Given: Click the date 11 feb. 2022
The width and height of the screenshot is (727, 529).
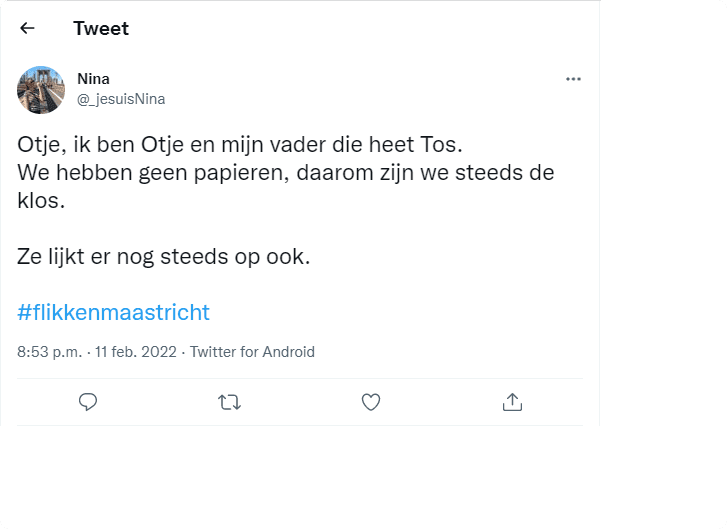Looking at the screenshot, I should (135, 352).
